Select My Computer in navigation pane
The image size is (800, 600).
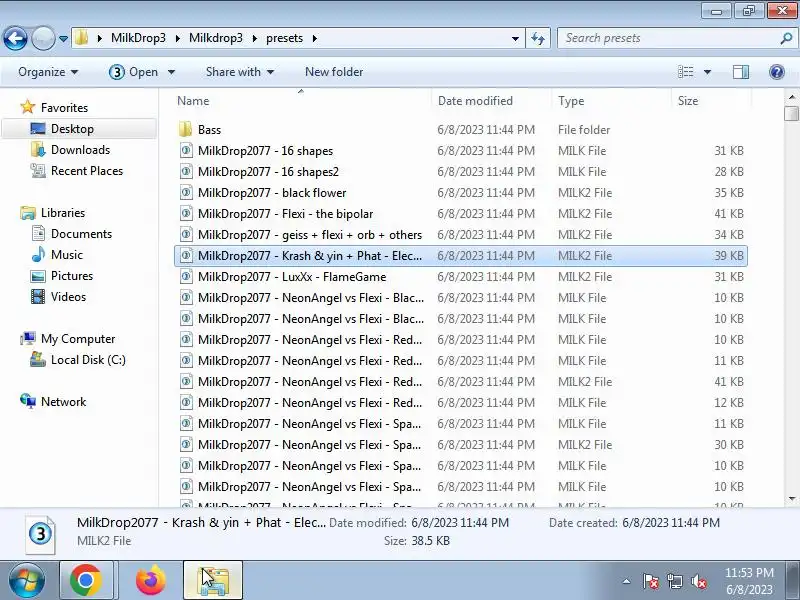(78, 339)
